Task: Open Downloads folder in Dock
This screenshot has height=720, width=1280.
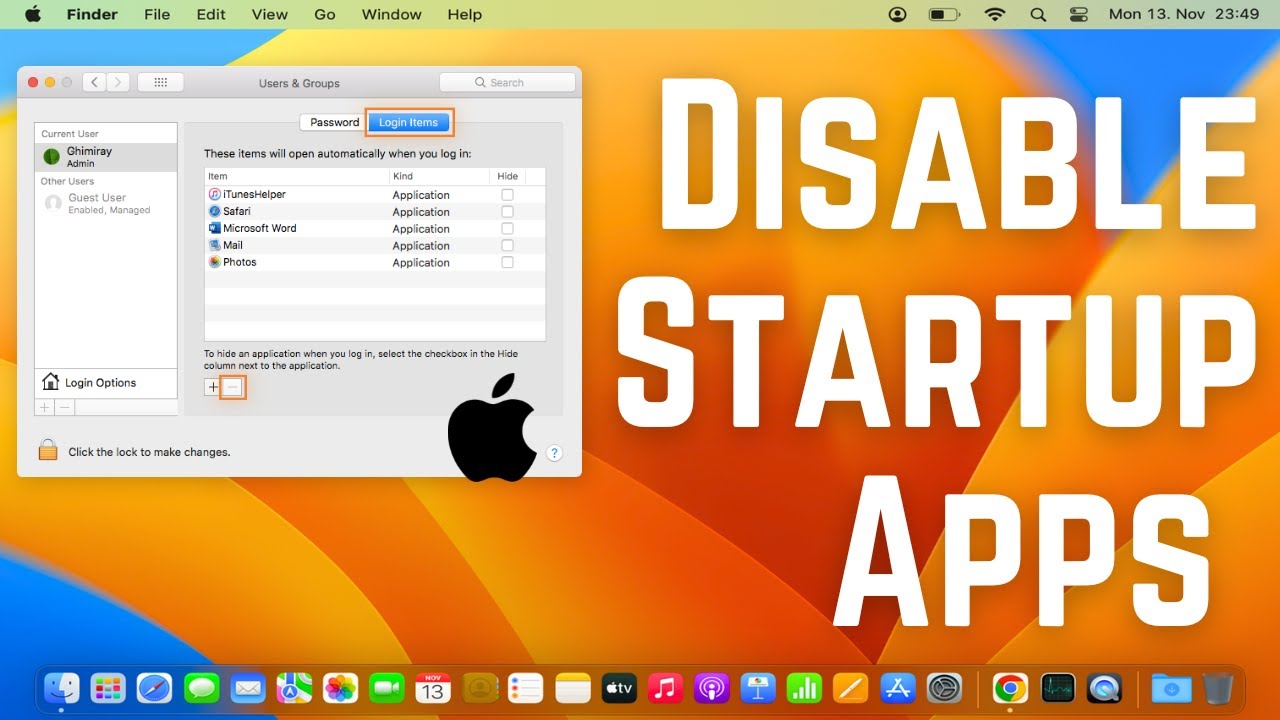Action: [1171, 688]
